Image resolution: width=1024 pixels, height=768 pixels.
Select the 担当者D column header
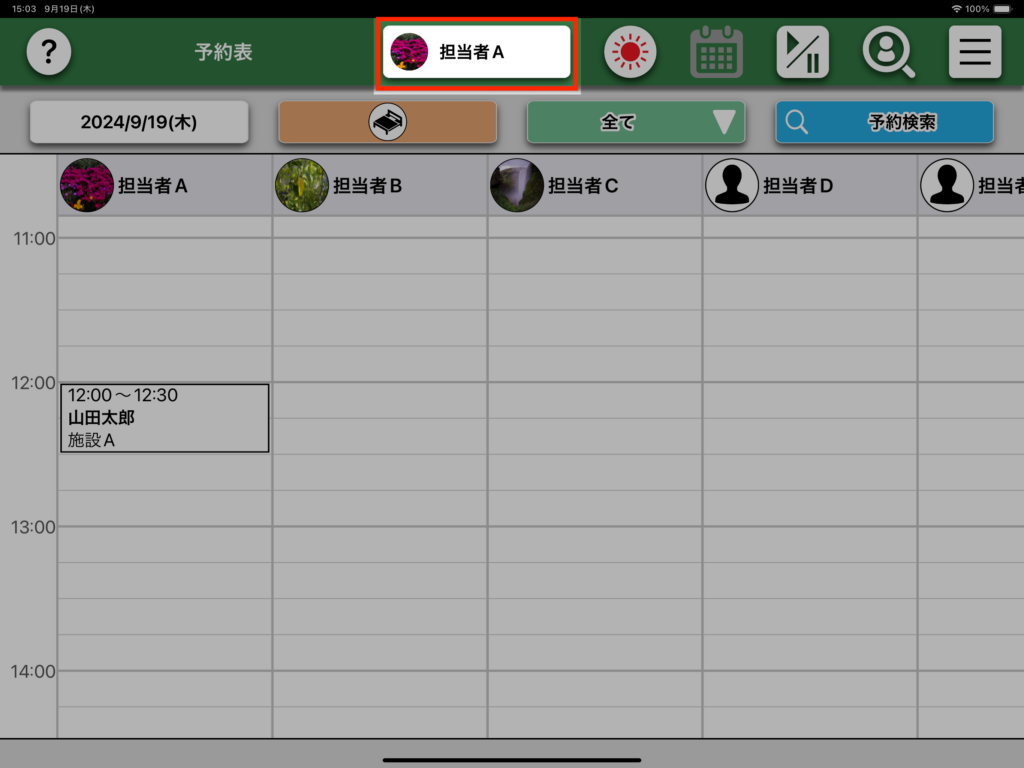click(x=798, y=185)
